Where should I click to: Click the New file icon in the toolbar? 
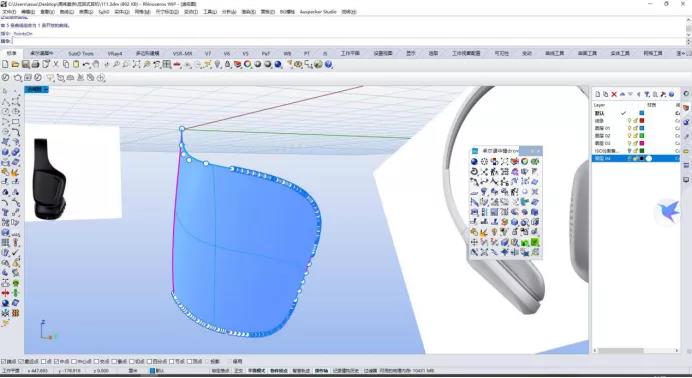pos(5,64)
